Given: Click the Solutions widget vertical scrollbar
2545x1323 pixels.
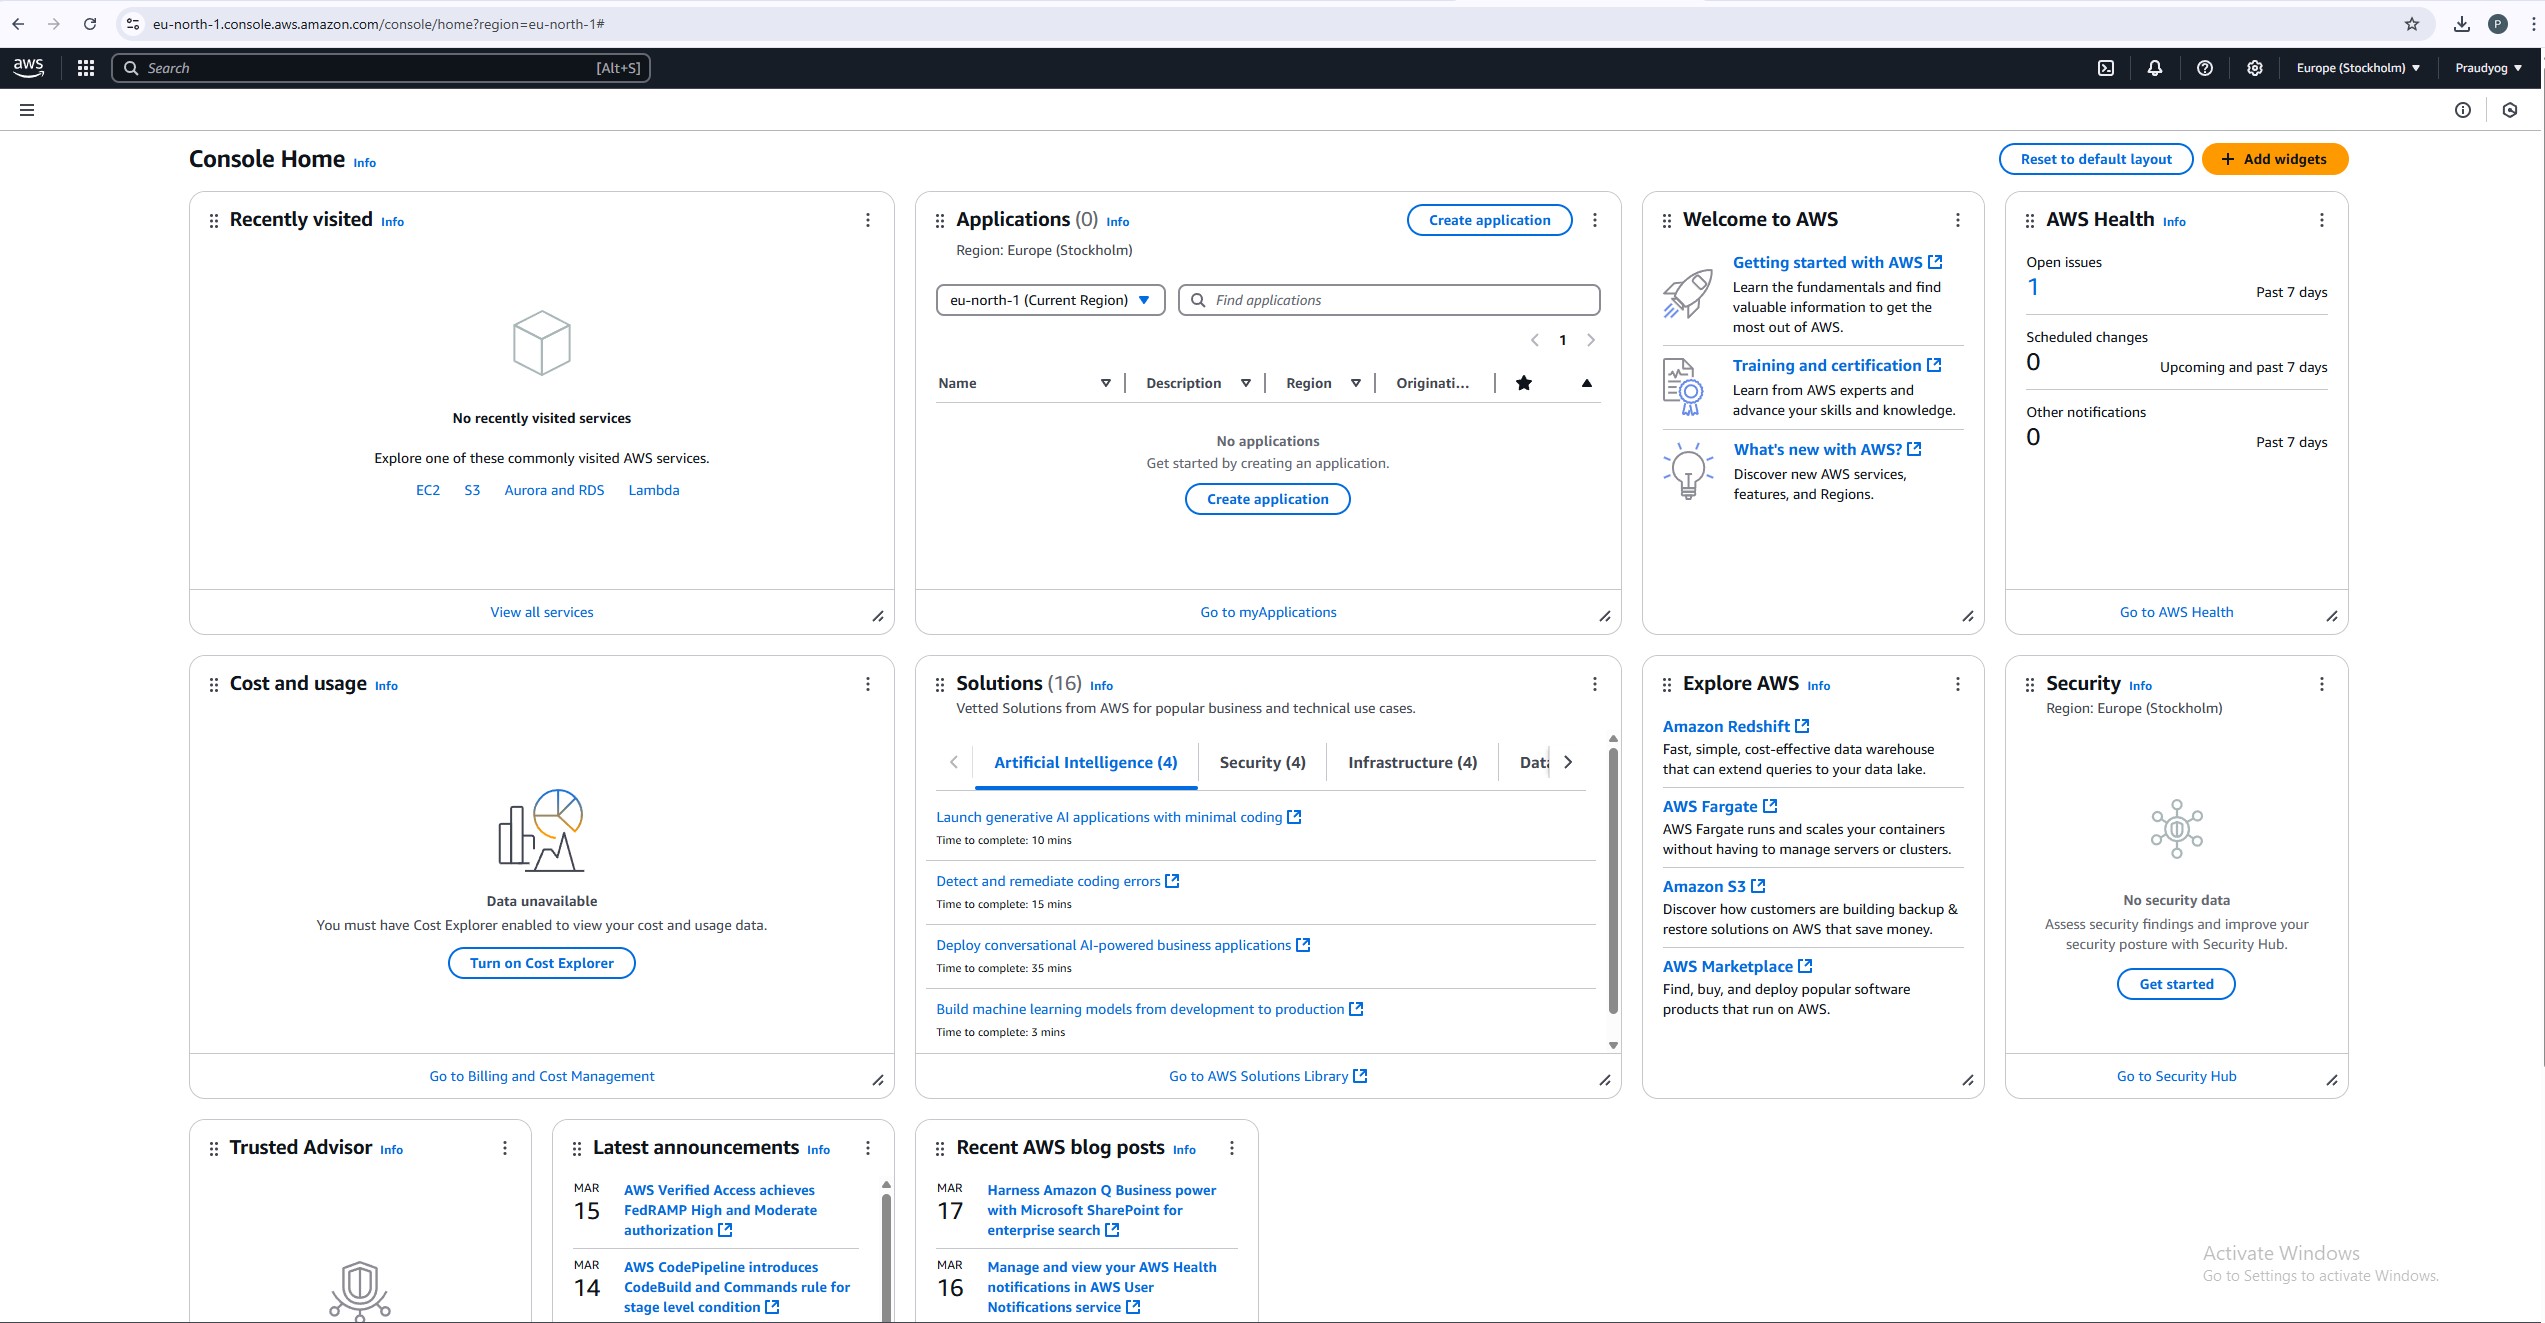Looking at the screenshot, I should click(1612, 880).
